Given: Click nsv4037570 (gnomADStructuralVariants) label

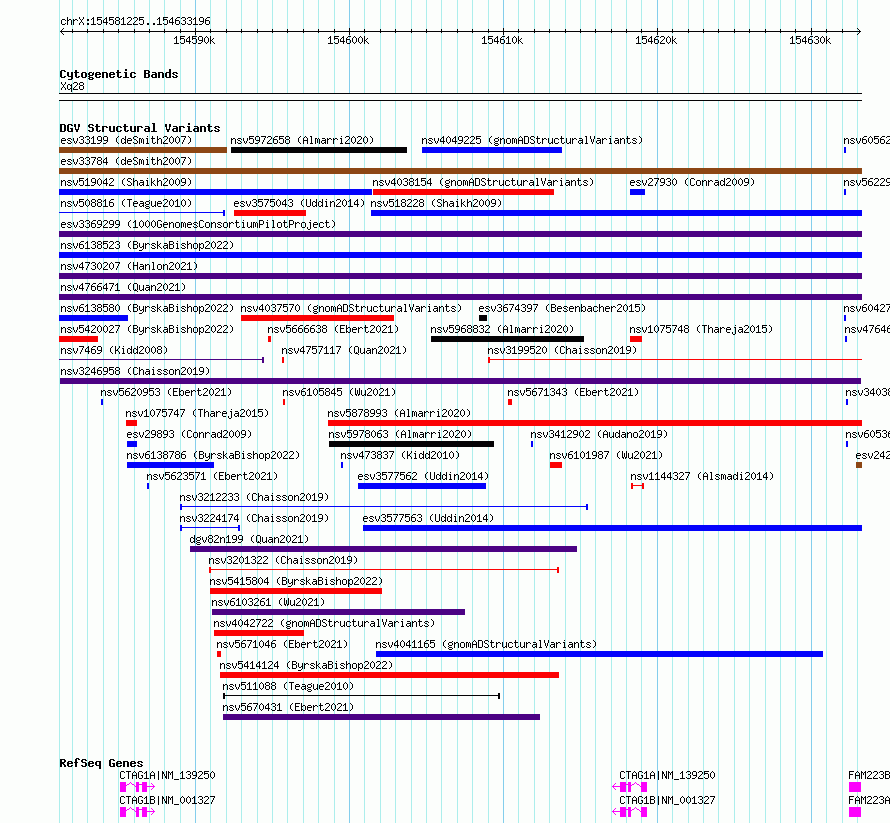Looking at the screenshot, I should 351,308.
